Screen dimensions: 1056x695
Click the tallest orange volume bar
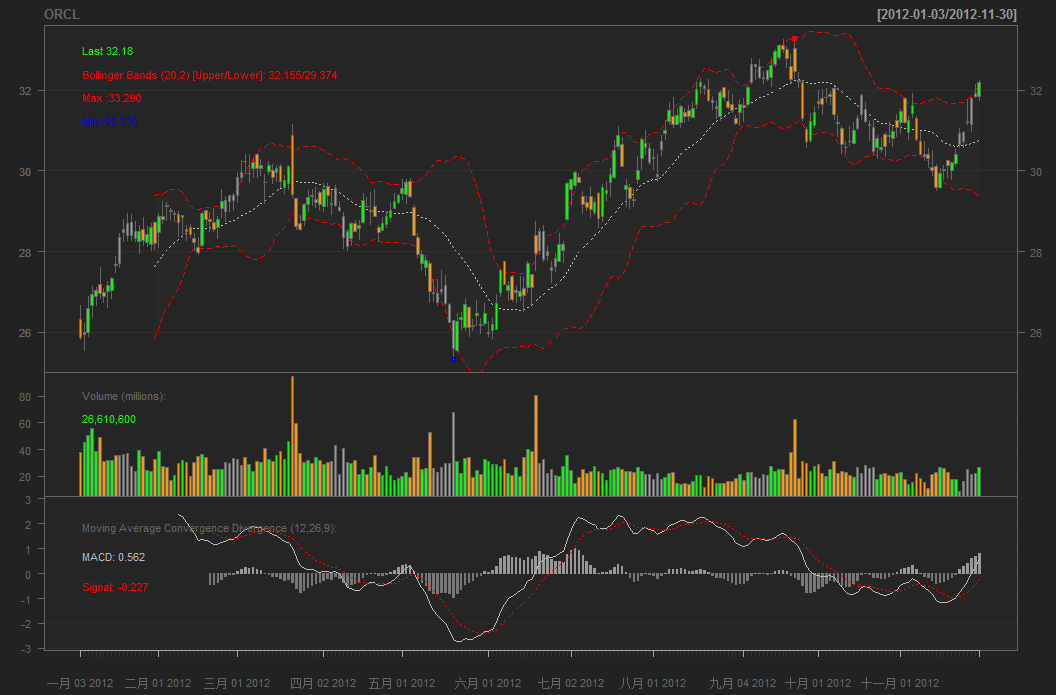pos(292,436)
